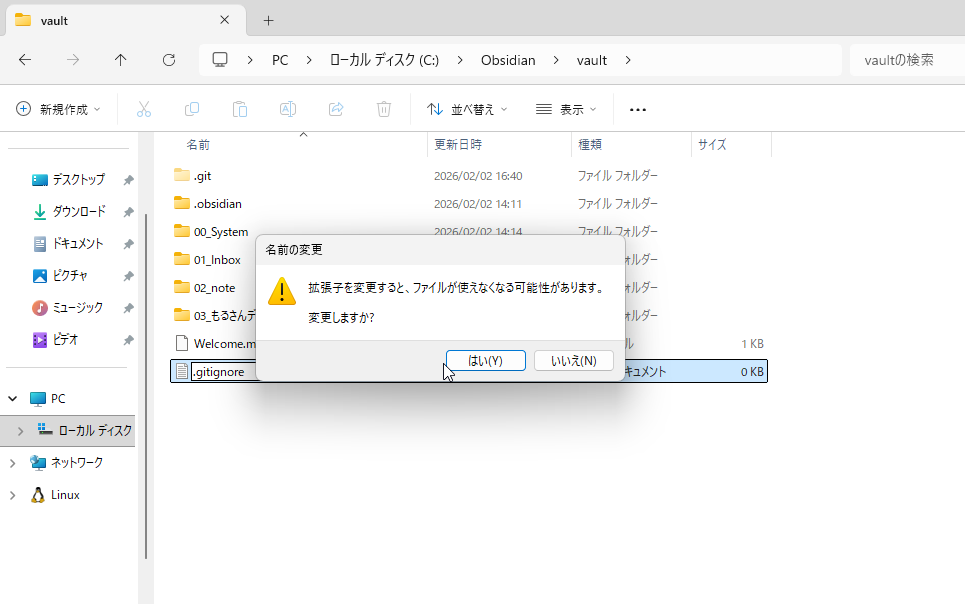Image resolution: width=965 pixels, height=604 pixels.
Task: Click the Paste clipboard icon
Action: click(240, 109)
